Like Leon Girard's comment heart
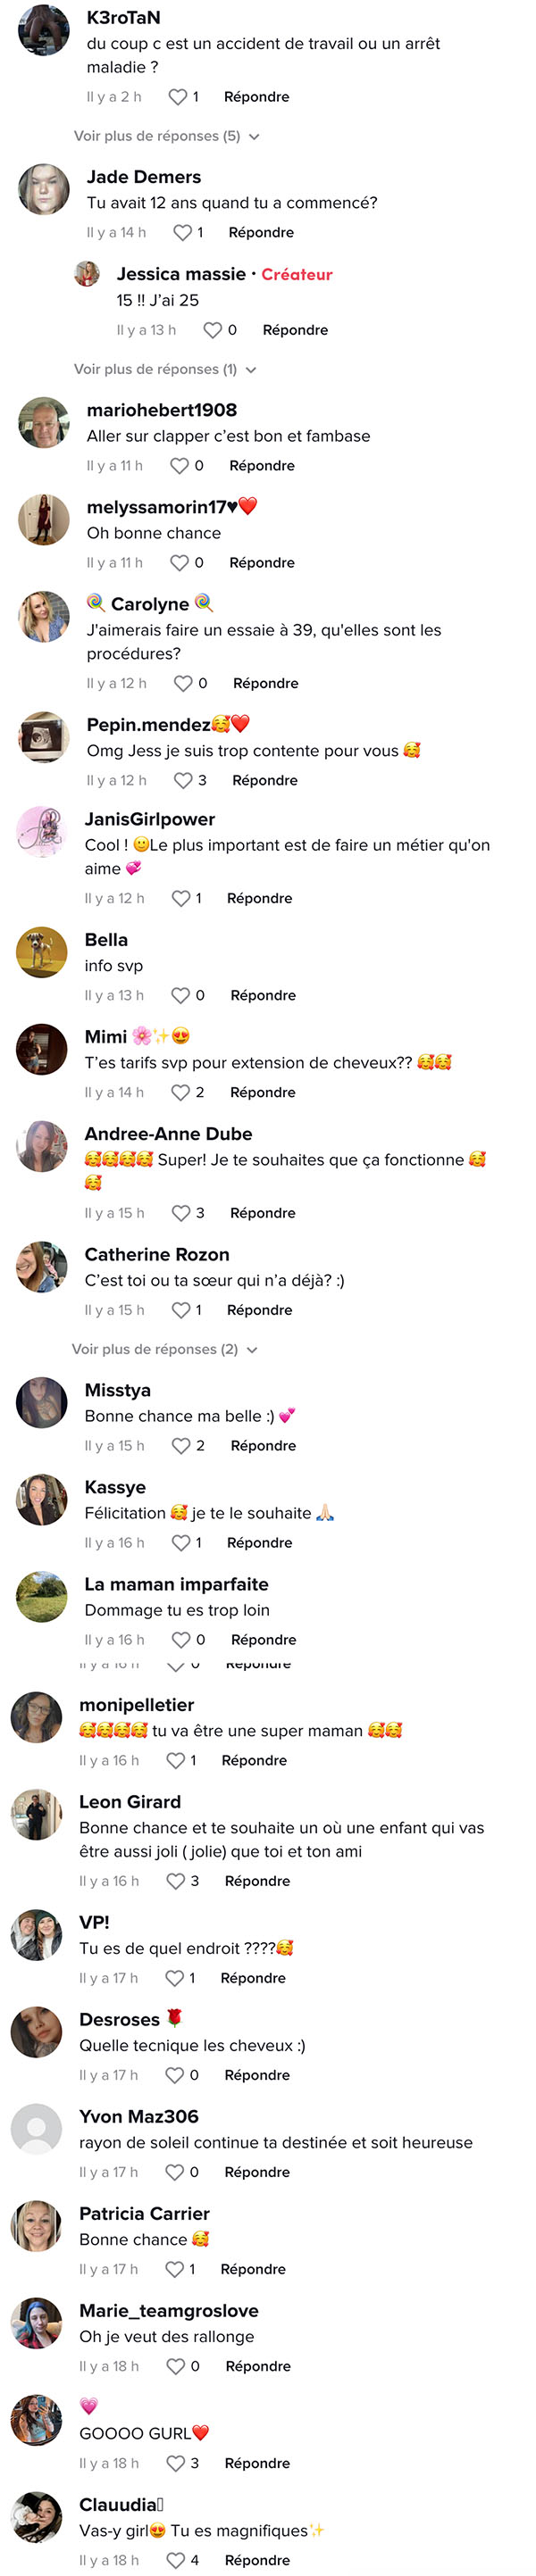 point(176,1881)
